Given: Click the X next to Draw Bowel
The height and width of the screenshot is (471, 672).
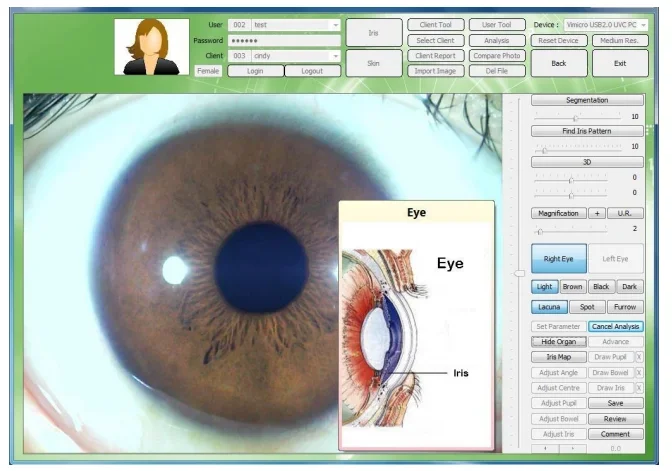Looking at the screenshot, I should 639,373.
